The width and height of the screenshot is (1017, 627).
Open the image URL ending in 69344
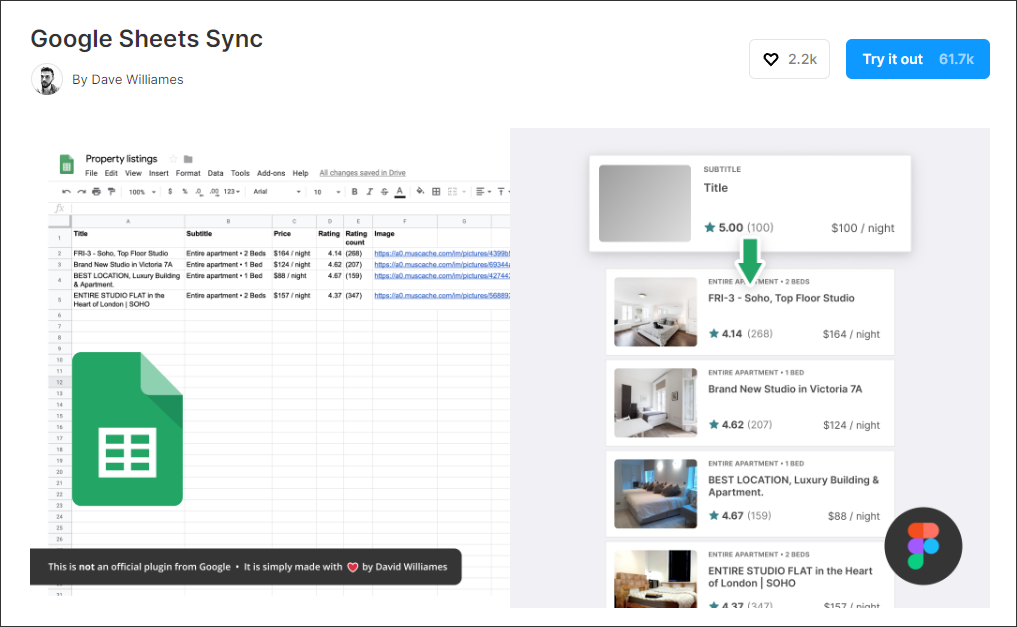tap(442, 265)
